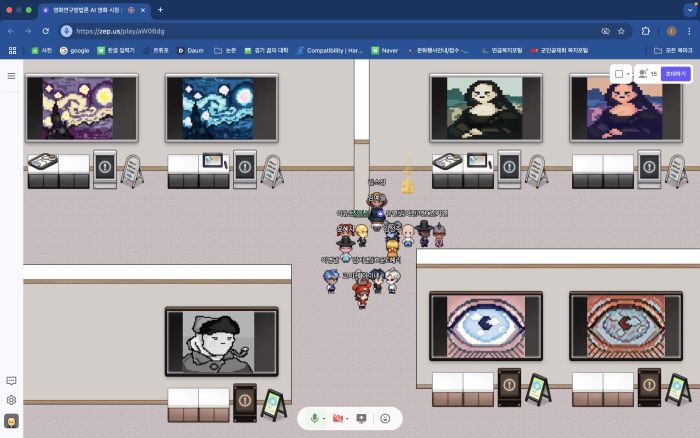Bookmark this page with star icon
The width and height of the screenshot is (700, 438).
[621, 31]
